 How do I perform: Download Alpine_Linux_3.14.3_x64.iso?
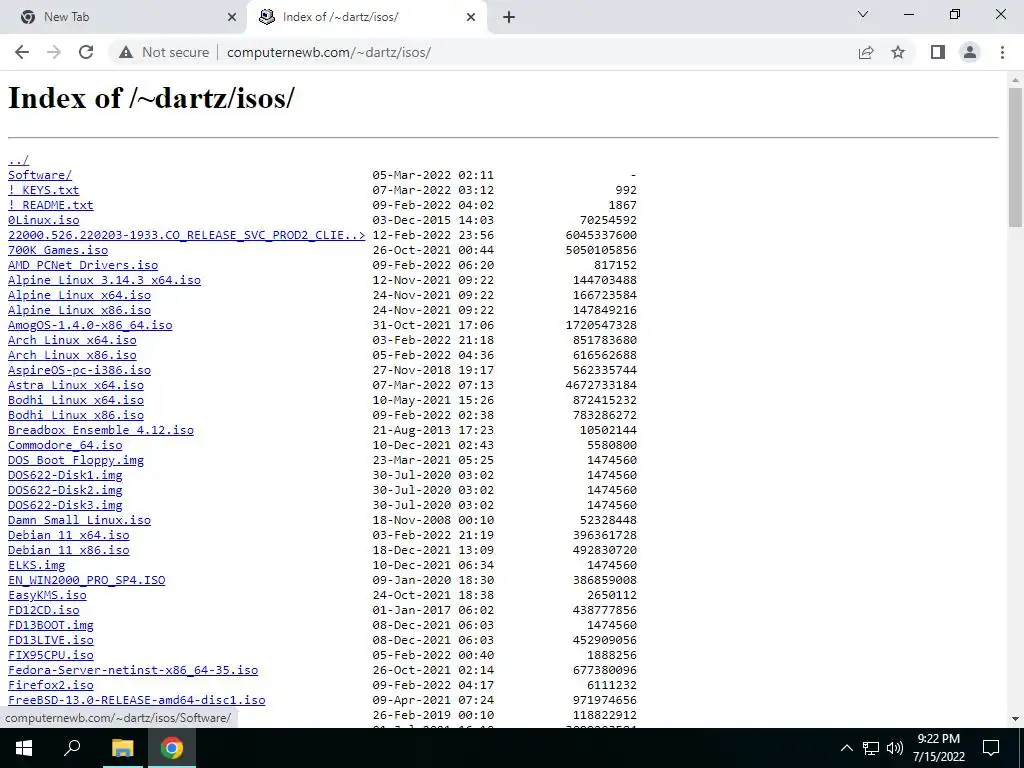point(104,280)
